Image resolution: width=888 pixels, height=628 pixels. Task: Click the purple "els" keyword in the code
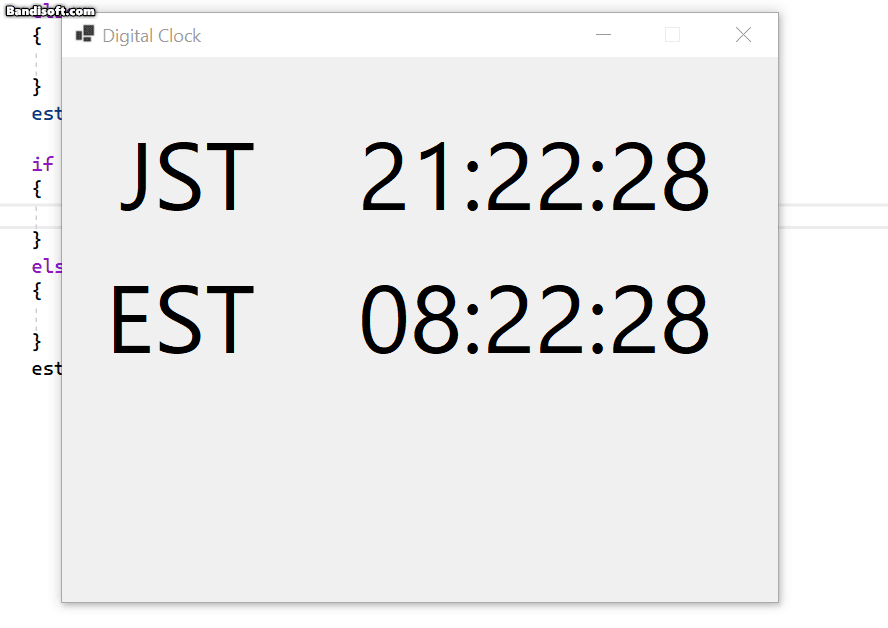tap(46, 267)
